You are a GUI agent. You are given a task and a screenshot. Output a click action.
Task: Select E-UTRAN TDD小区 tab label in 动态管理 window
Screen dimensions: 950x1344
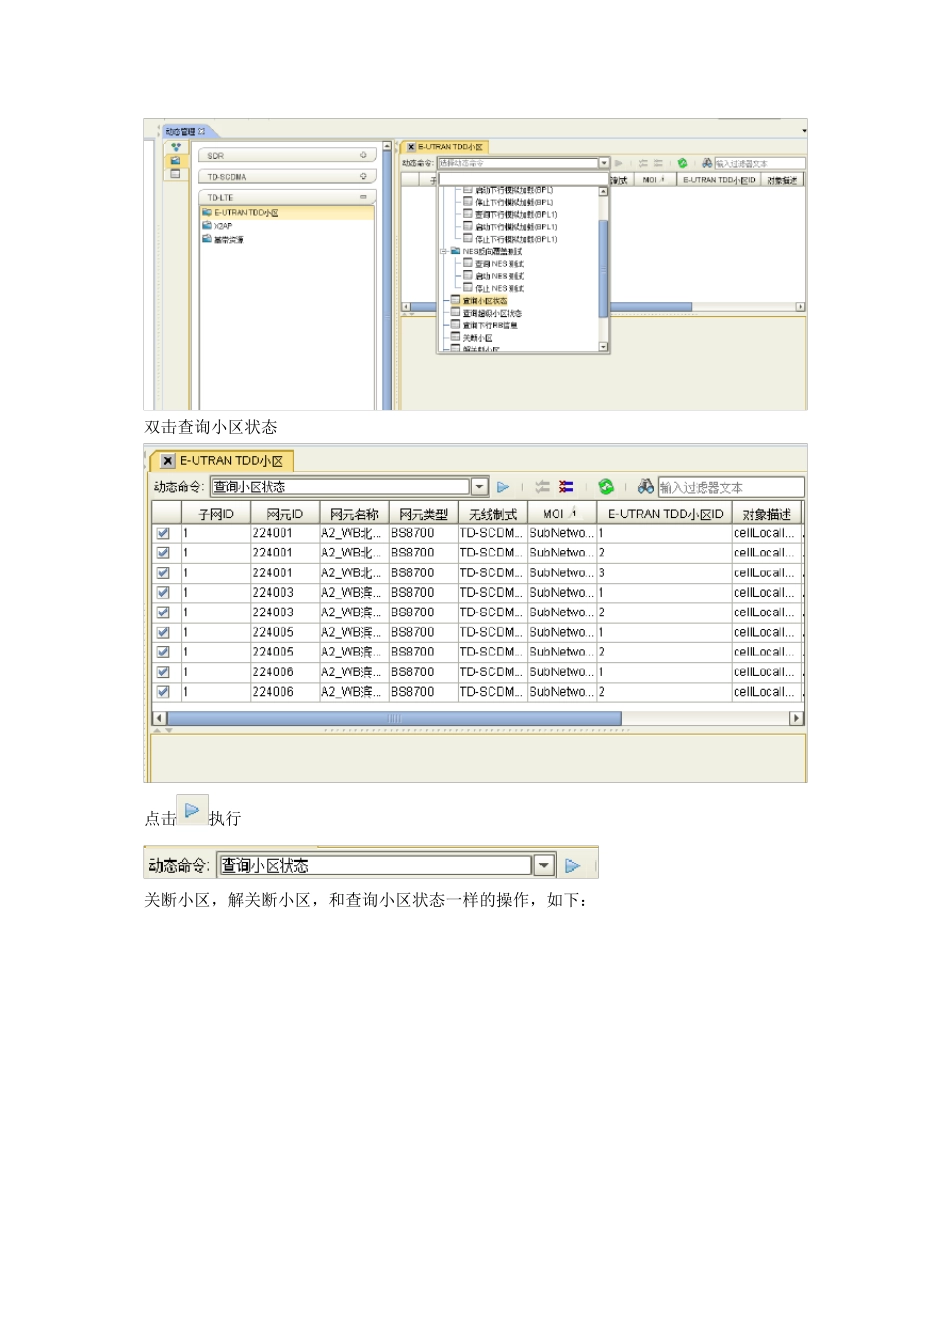(x=450, y=147)
